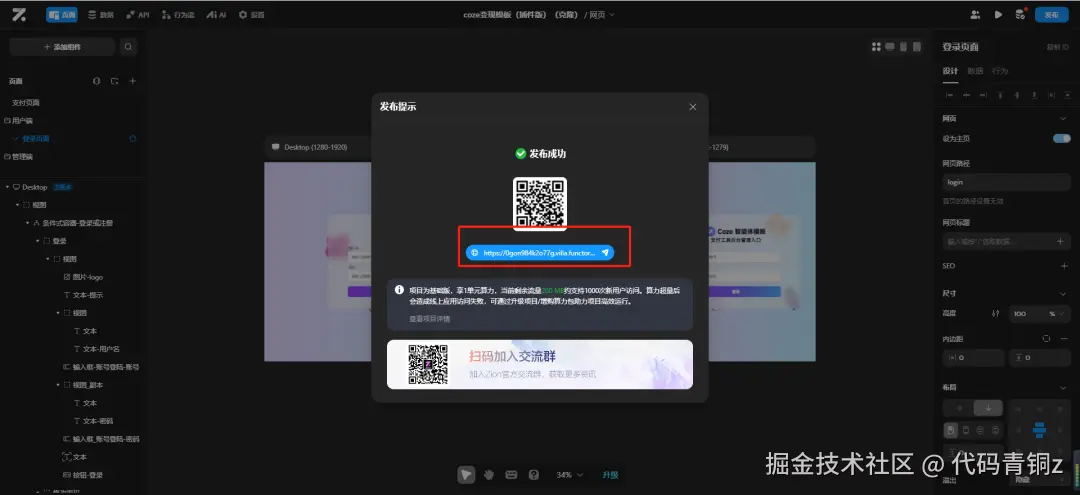Viewport: 1080px width, 495px height.
Task: Click the Zion logo icon
Action: (x=19, y=14)
